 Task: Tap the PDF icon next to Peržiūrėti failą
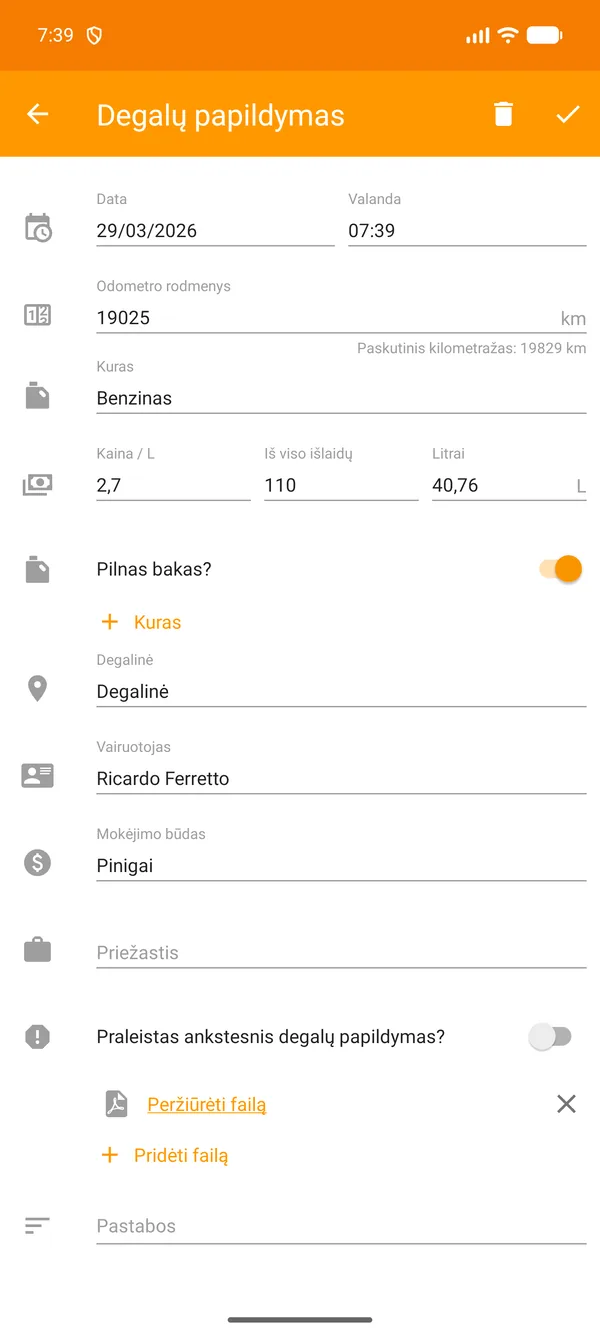click(x=116, y=1103)
